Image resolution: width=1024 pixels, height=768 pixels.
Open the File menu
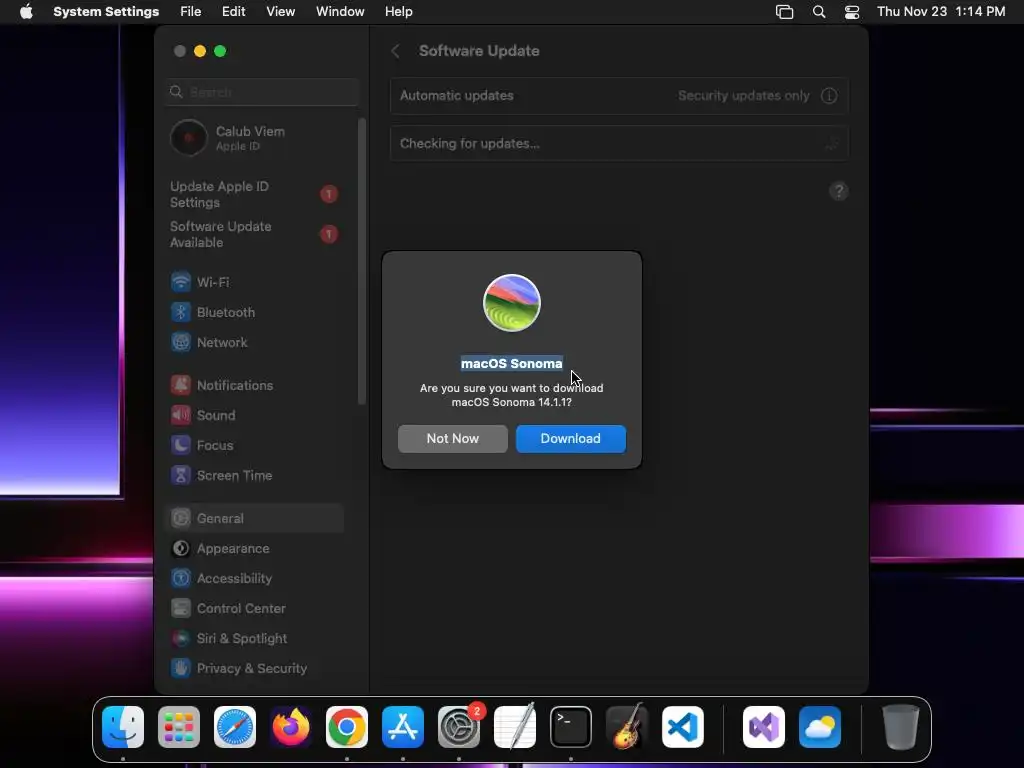191,12
